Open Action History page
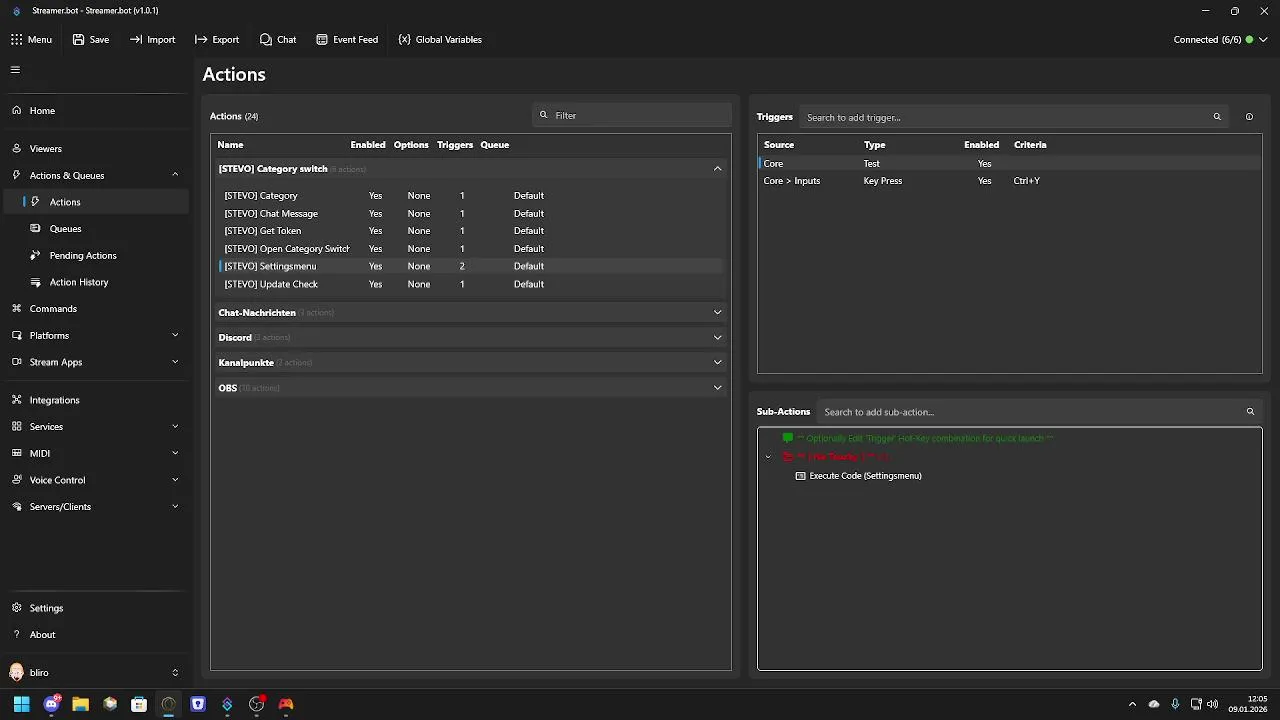This screenshot has height=720, width=1280. [x=95, y=282]
